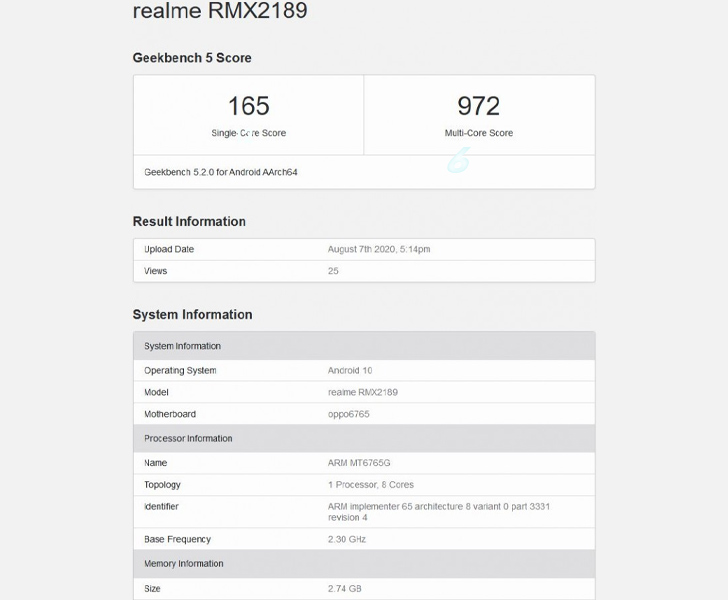This screenshot has width=728, height=600.
Task: Click the processor 'Name' row label
Action: [x=156, y=463]
